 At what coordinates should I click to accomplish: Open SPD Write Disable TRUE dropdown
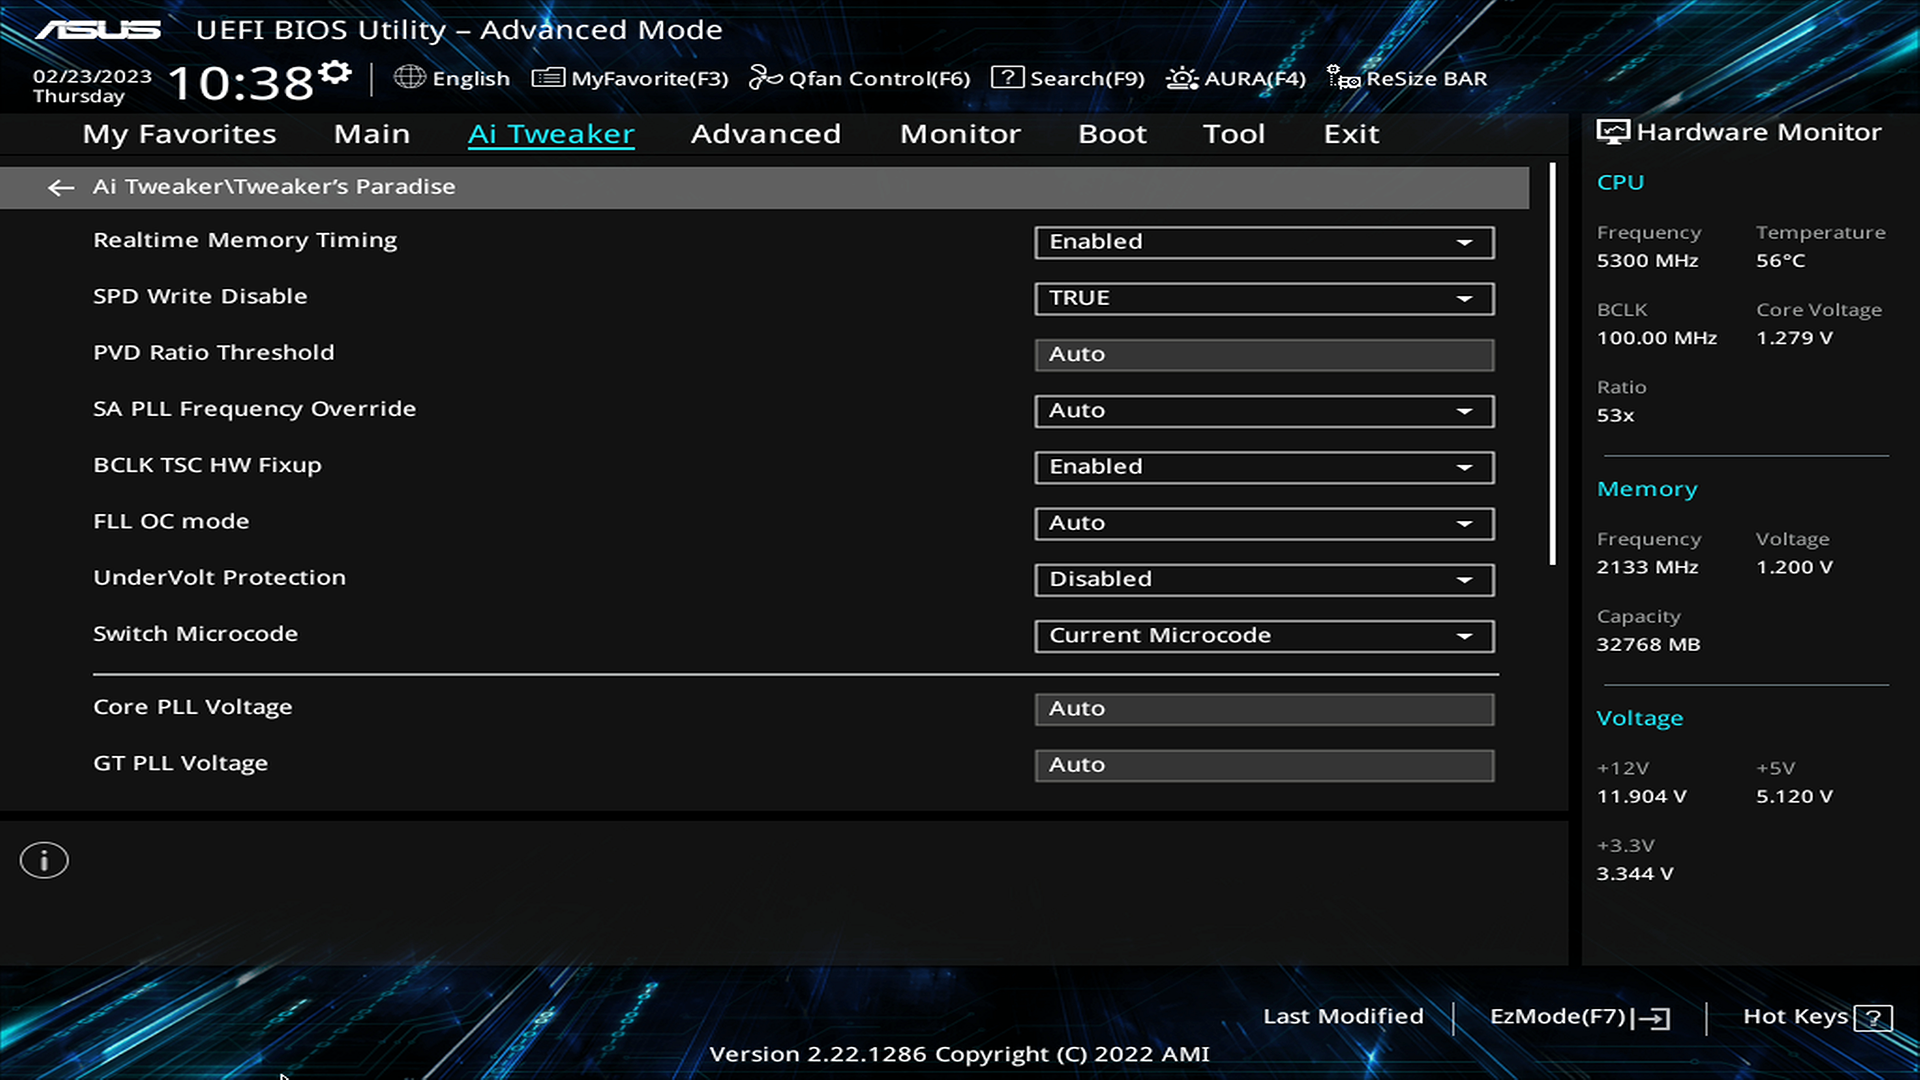[x=1264, y=298]
